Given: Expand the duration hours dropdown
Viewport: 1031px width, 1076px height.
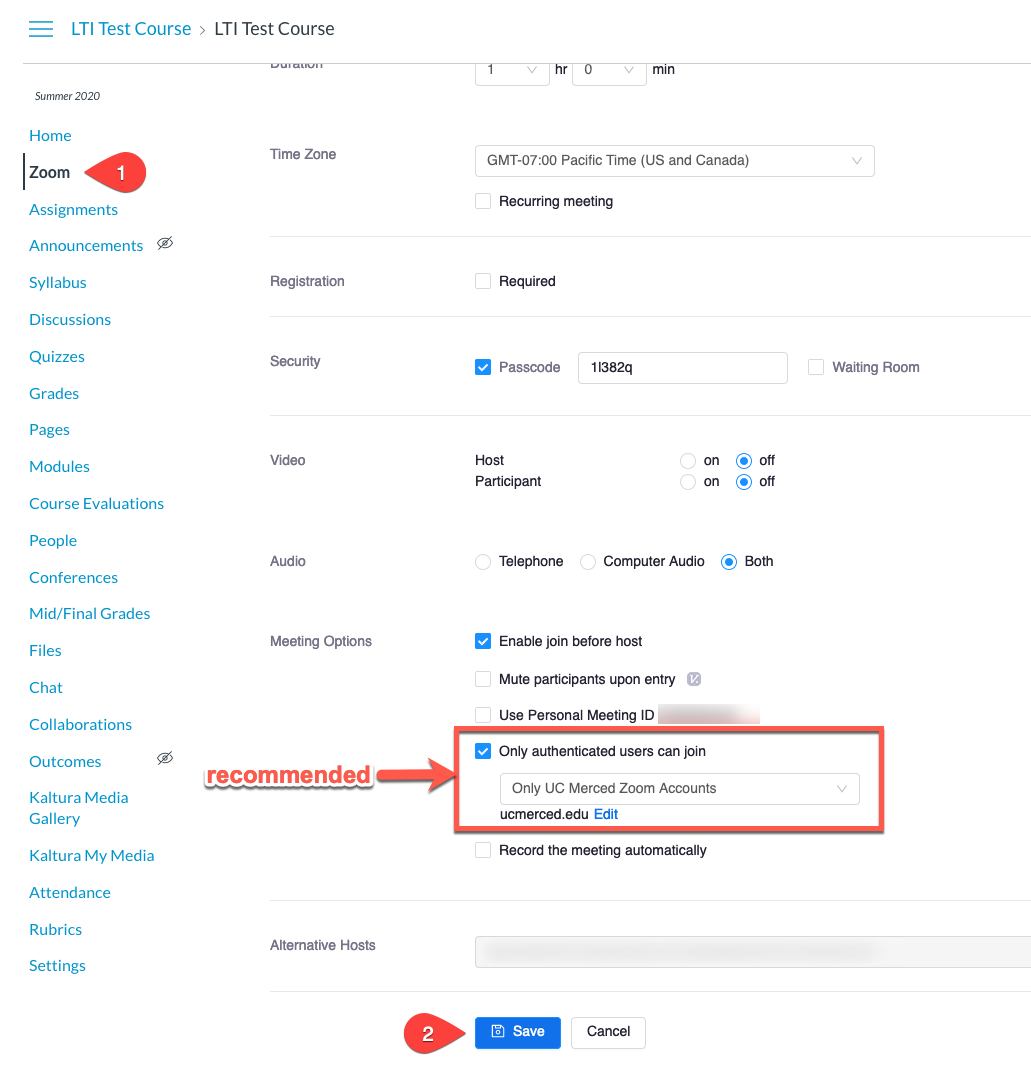Looking at the screenshot, I should 512,70.
